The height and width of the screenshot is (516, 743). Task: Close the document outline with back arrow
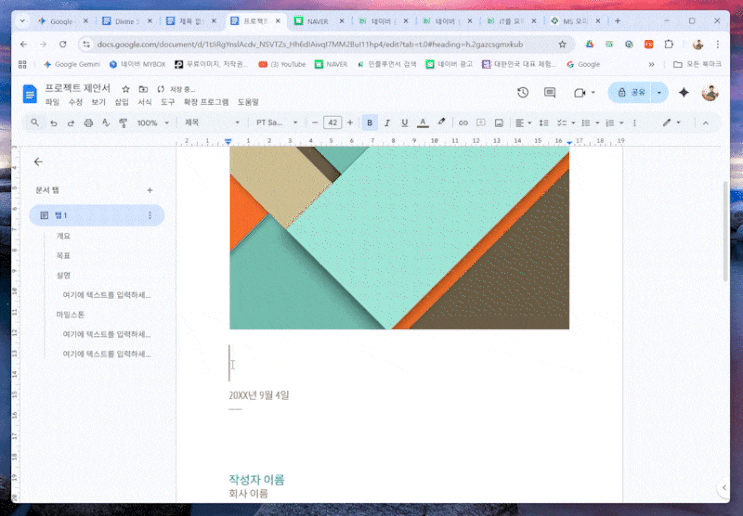click(38, 162)
